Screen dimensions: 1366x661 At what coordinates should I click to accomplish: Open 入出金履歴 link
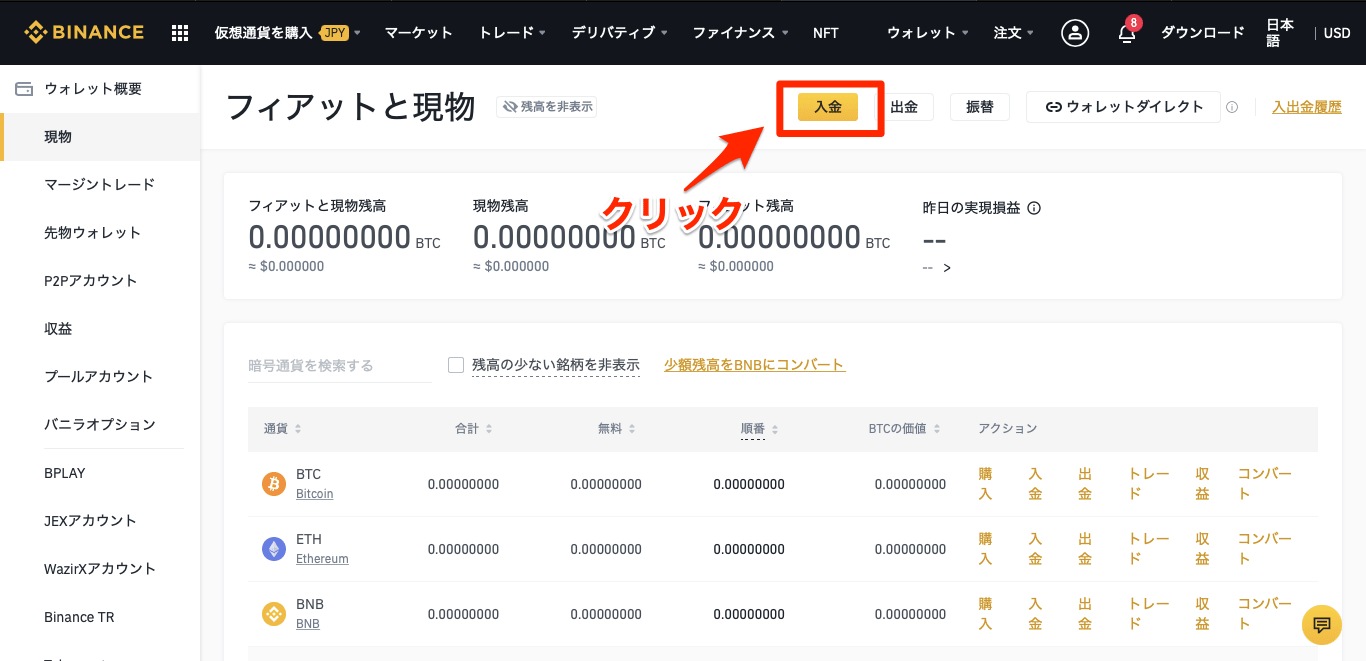pos(1307,107)
